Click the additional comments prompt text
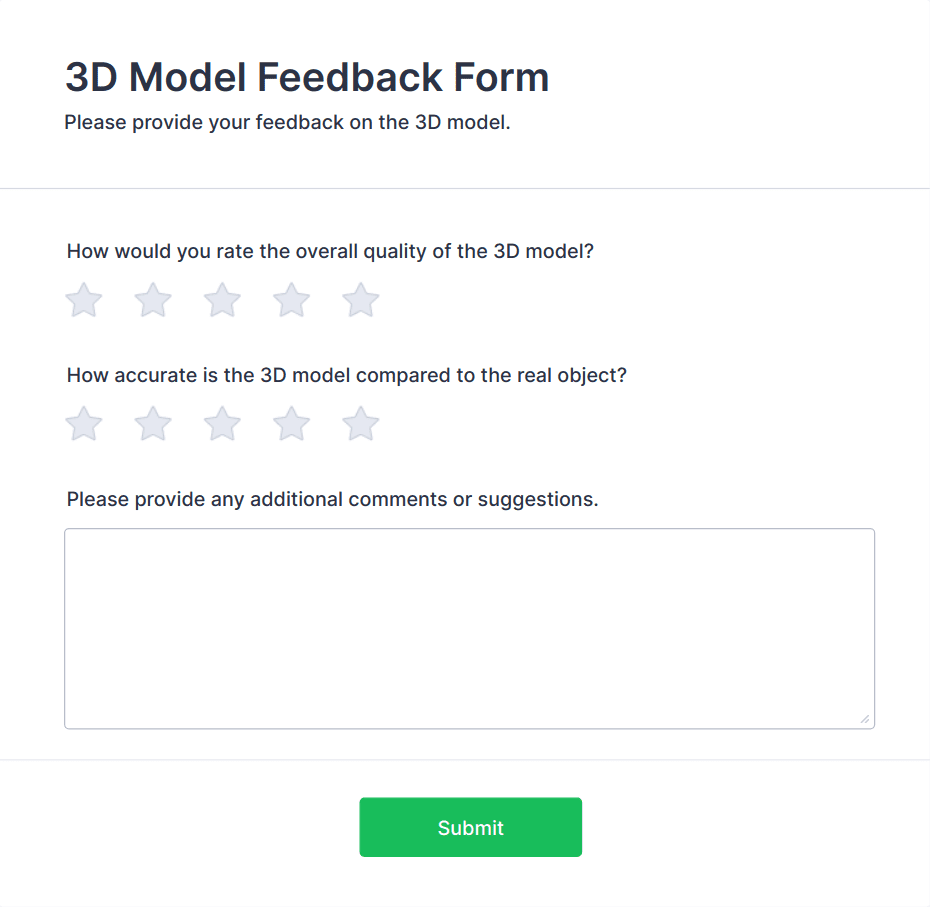930x907 pixels. tap(331, 499)
